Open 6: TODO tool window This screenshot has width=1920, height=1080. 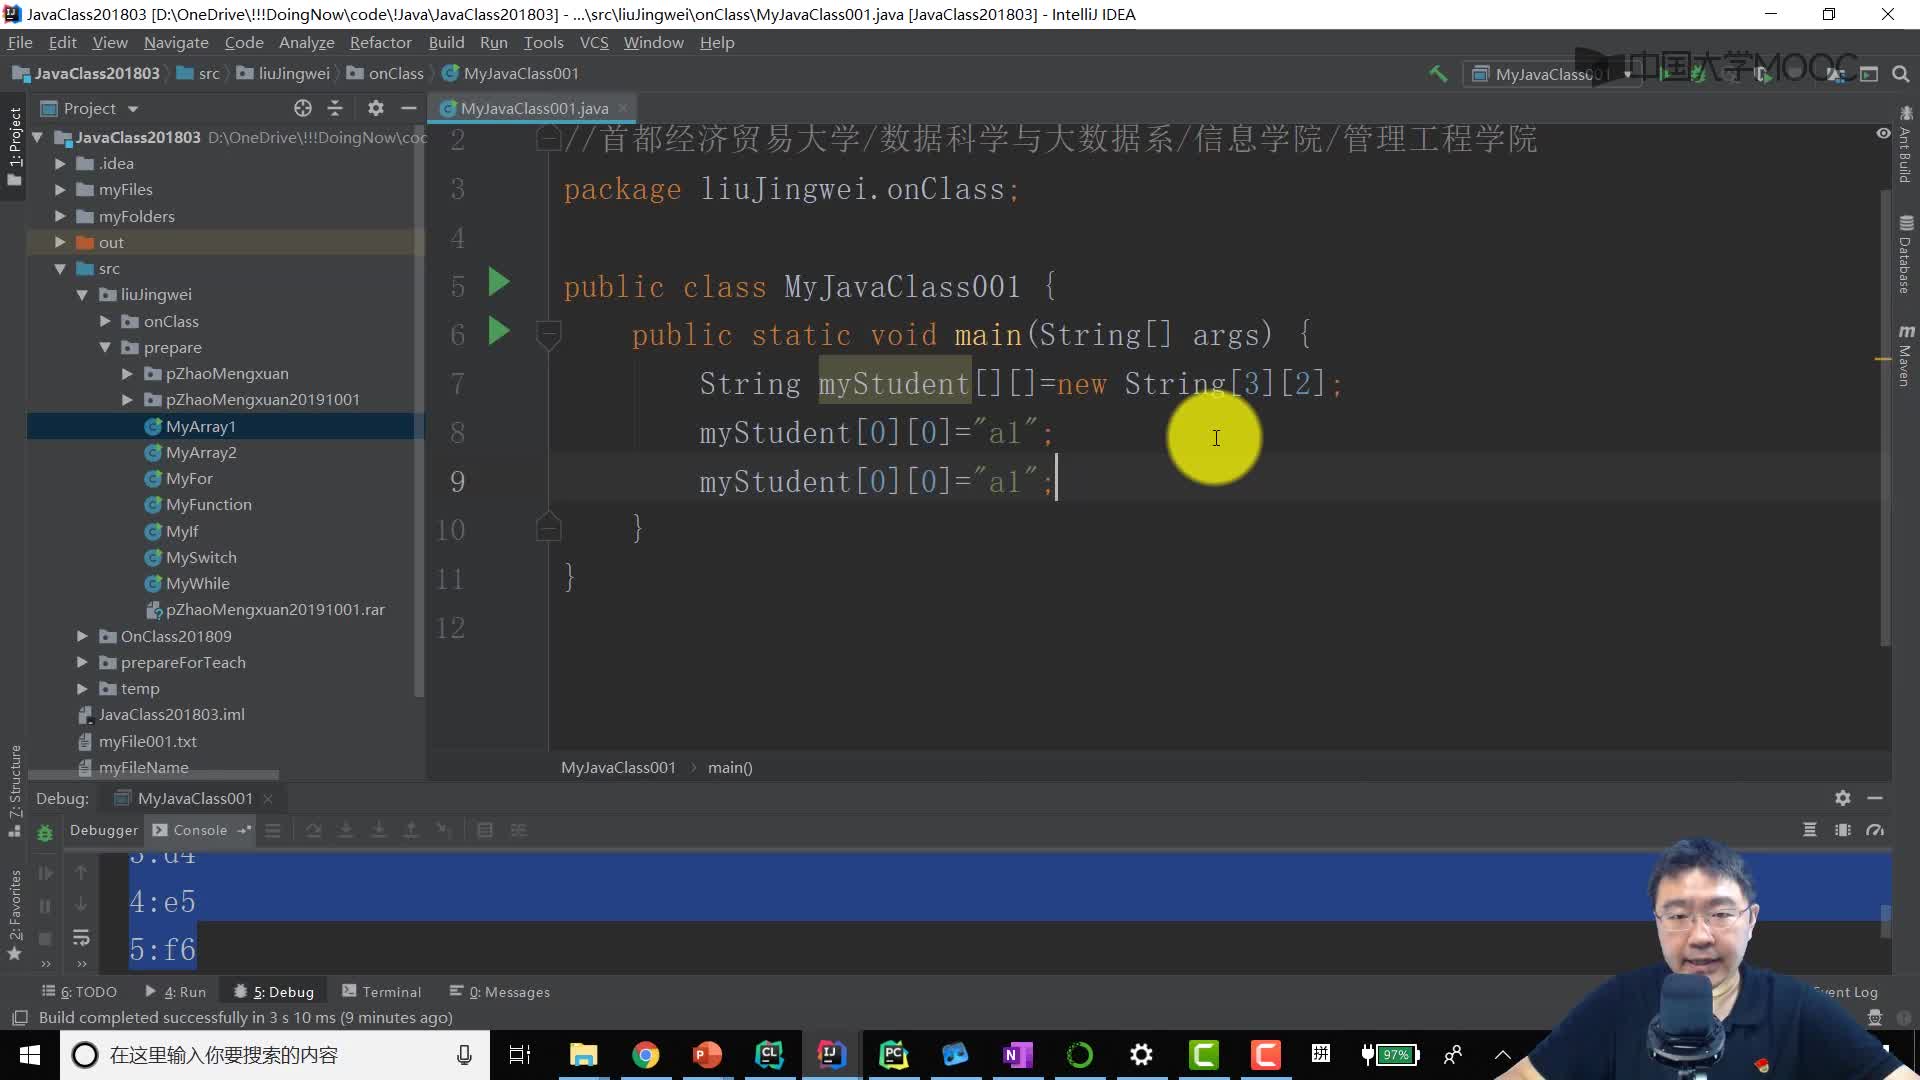coord(79,992)
